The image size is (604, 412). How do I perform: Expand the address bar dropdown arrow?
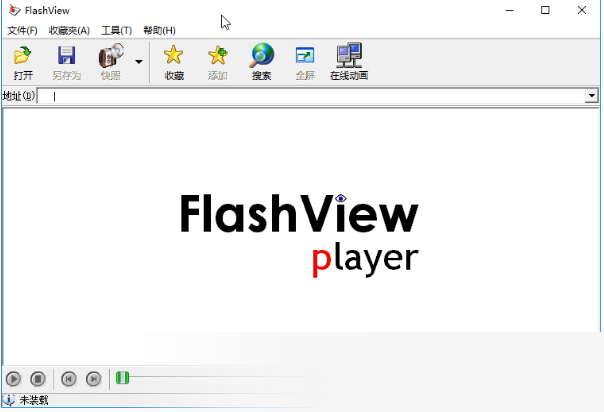tap(591, 96)
